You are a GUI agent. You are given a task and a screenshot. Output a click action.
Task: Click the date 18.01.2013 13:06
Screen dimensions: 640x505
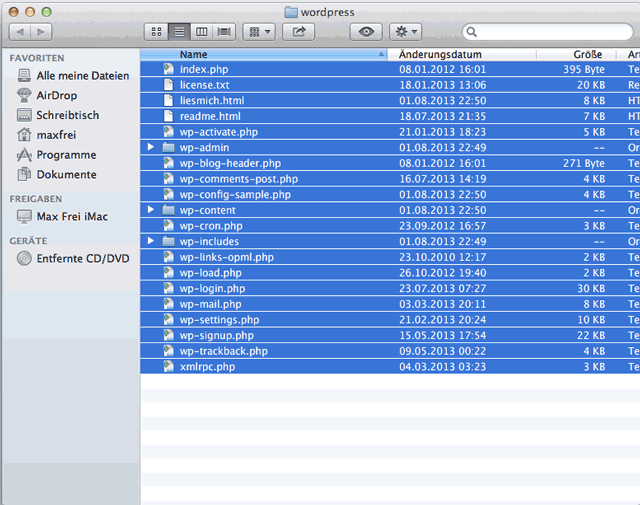[442, 85]
